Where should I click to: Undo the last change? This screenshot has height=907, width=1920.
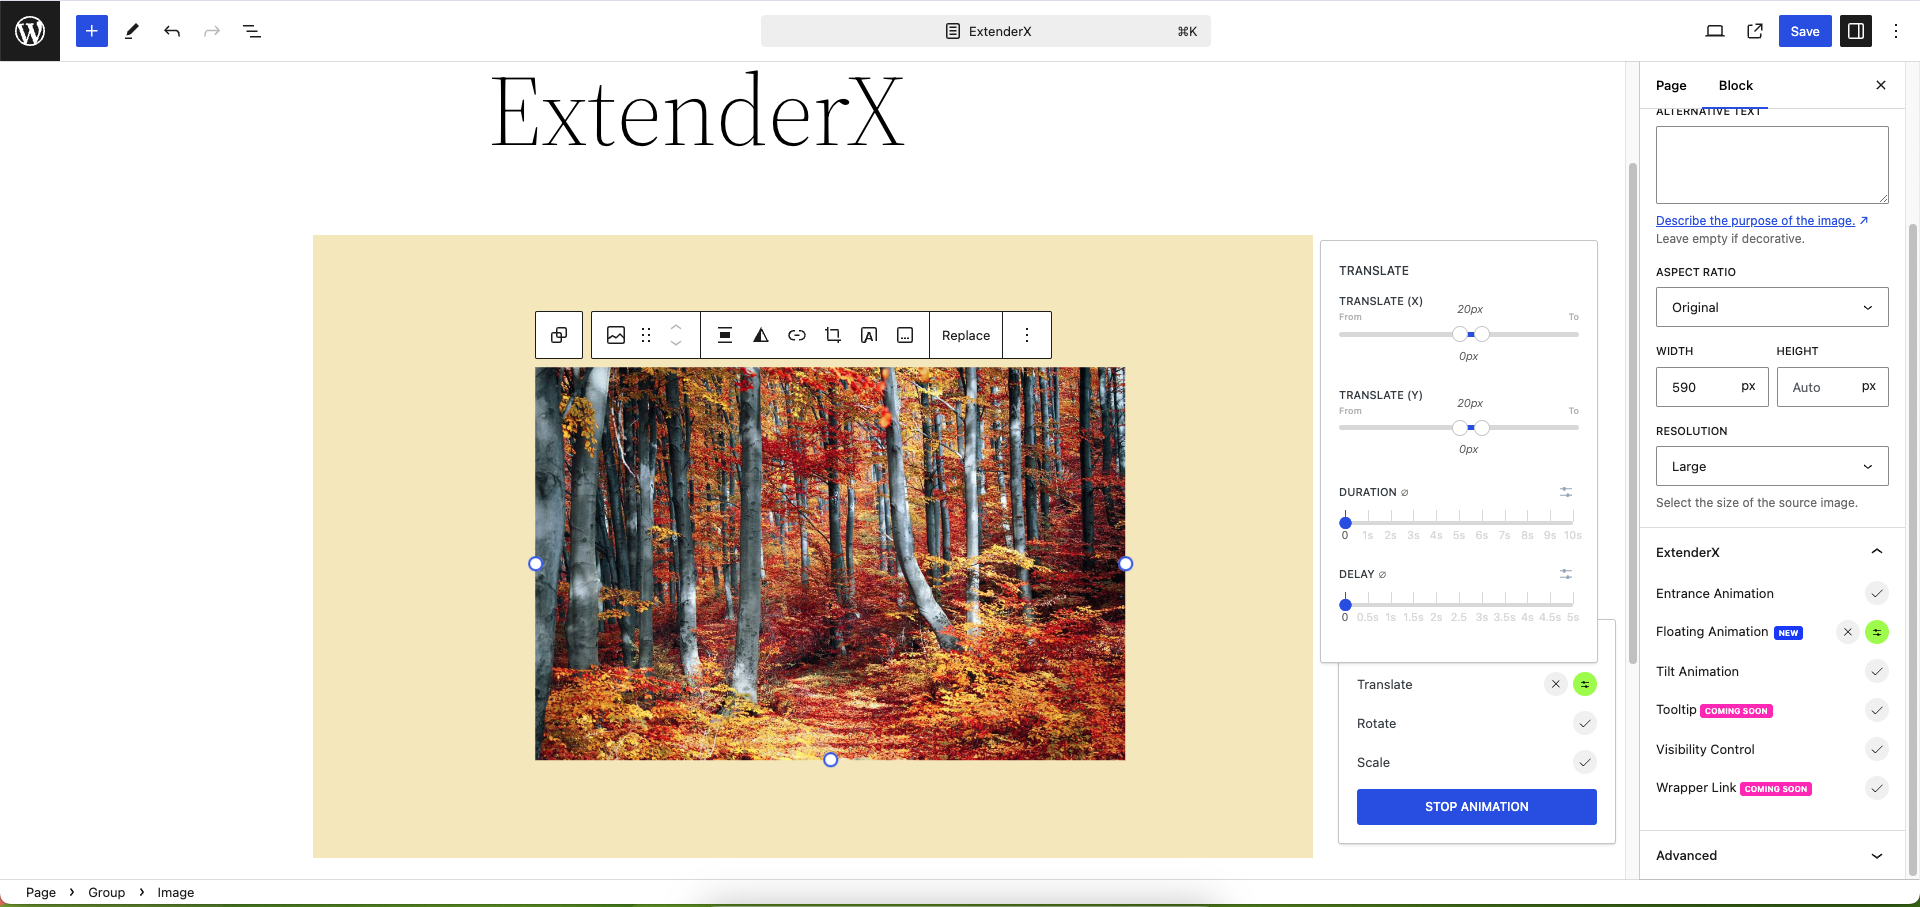(172, 31)
